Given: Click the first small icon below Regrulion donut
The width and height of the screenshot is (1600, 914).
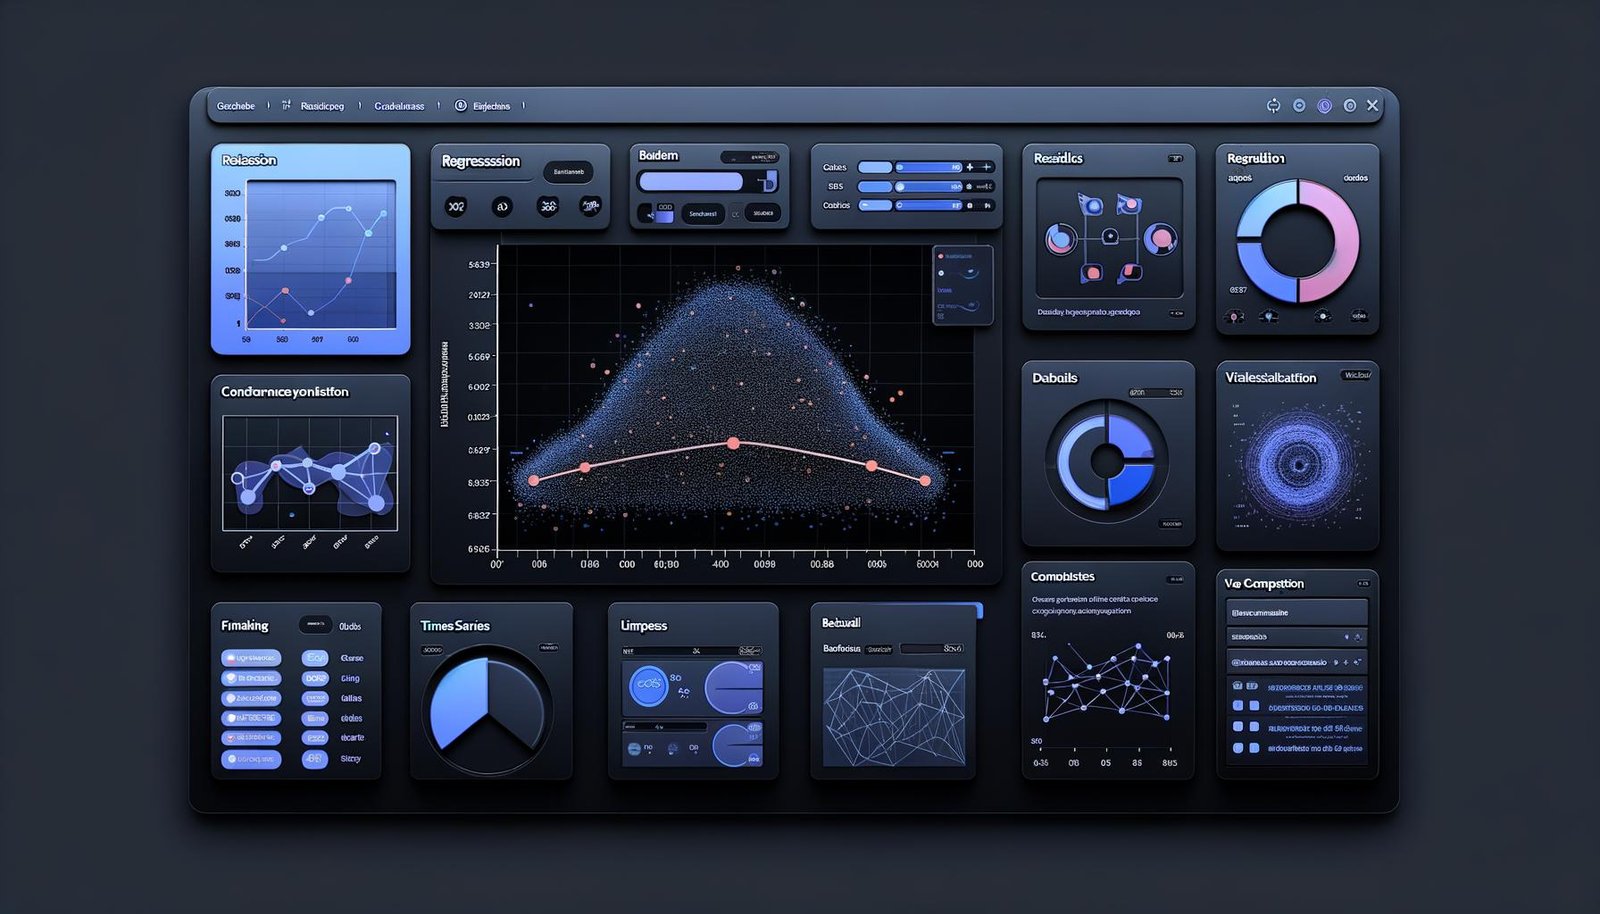Looking at the screenshot, I should (x=1236, y=316).
